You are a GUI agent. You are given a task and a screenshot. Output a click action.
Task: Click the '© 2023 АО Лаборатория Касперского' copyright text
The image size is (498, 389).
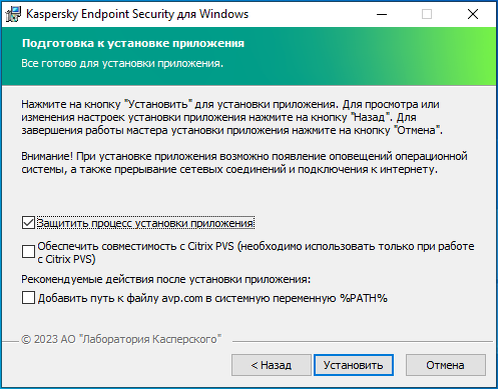pos(121,339)
